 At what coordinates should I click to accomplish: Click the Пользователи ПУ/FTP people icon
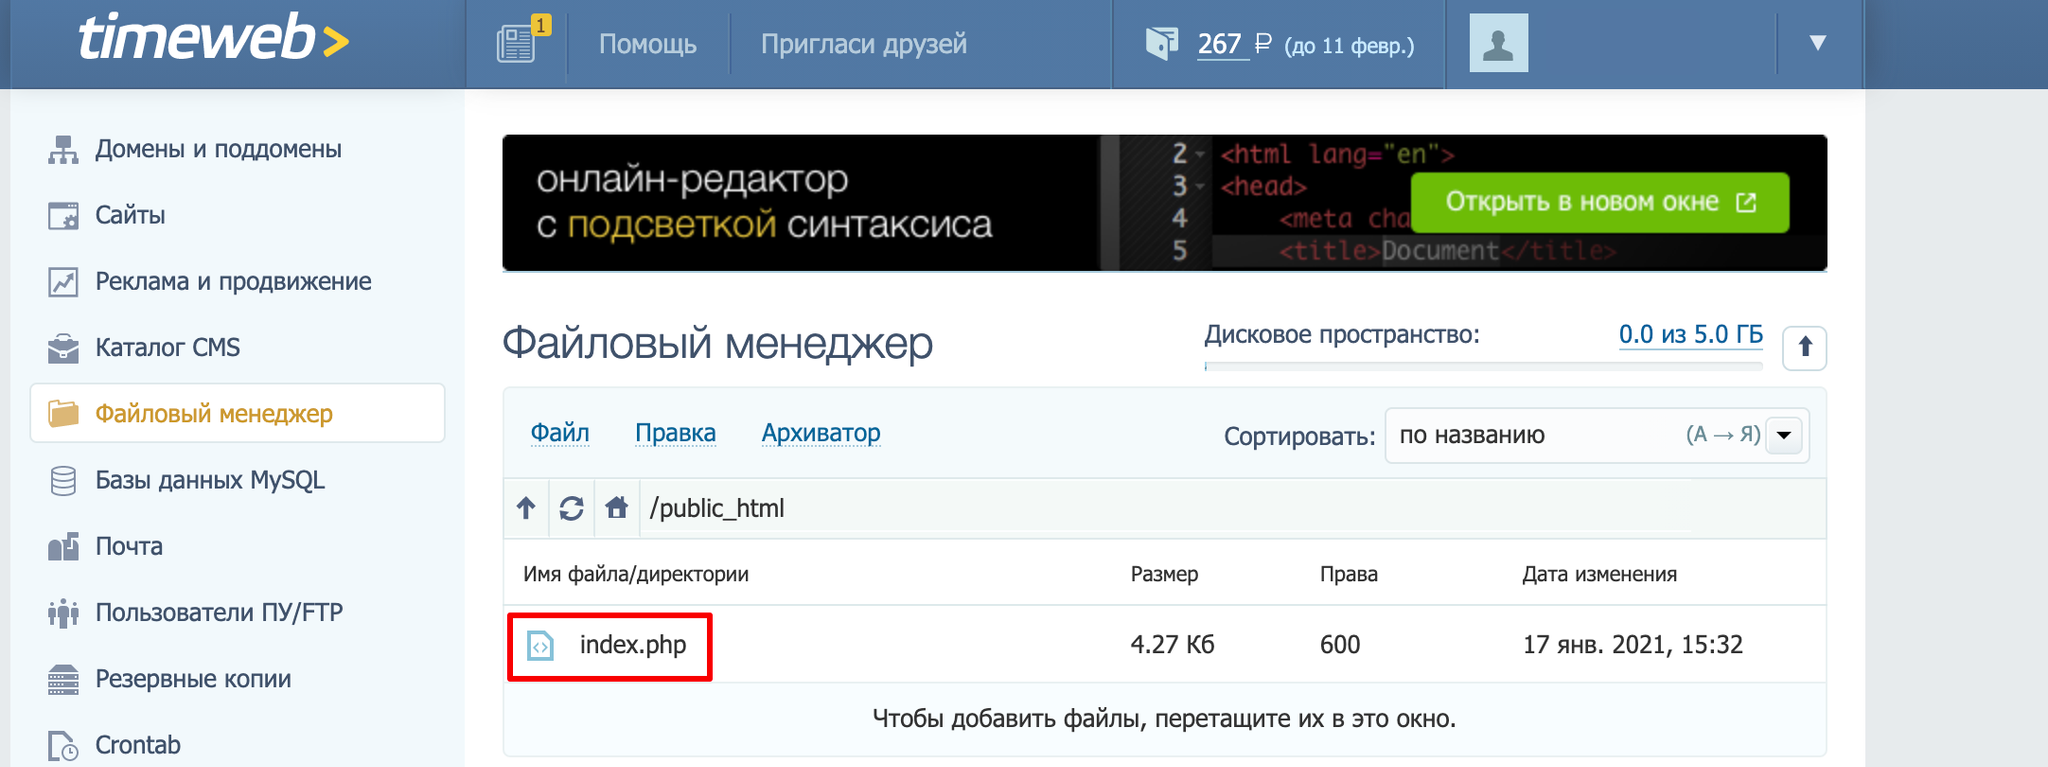[63, 613]
